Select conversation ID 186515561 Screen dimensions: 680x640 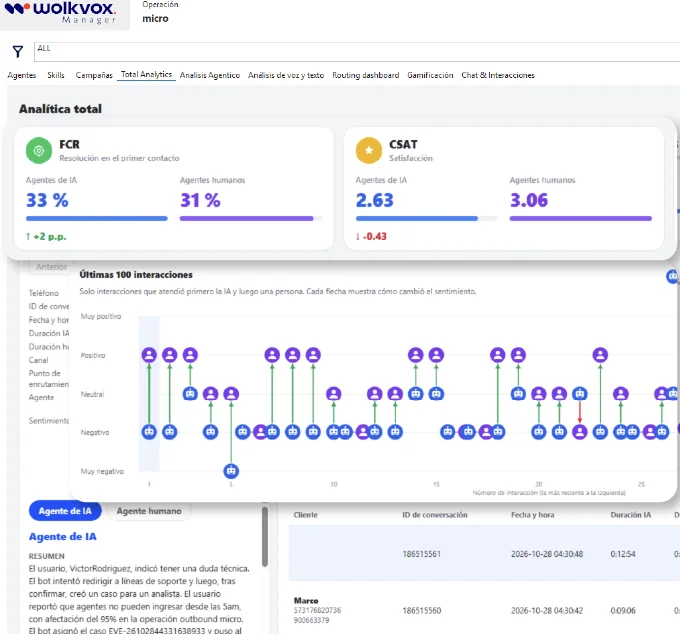pos(422,554)
